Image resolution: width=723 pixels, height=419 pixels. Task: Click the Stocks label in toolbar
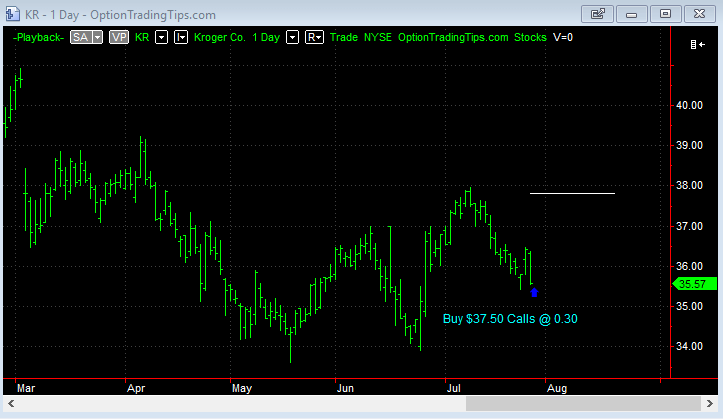pos(530,37)
